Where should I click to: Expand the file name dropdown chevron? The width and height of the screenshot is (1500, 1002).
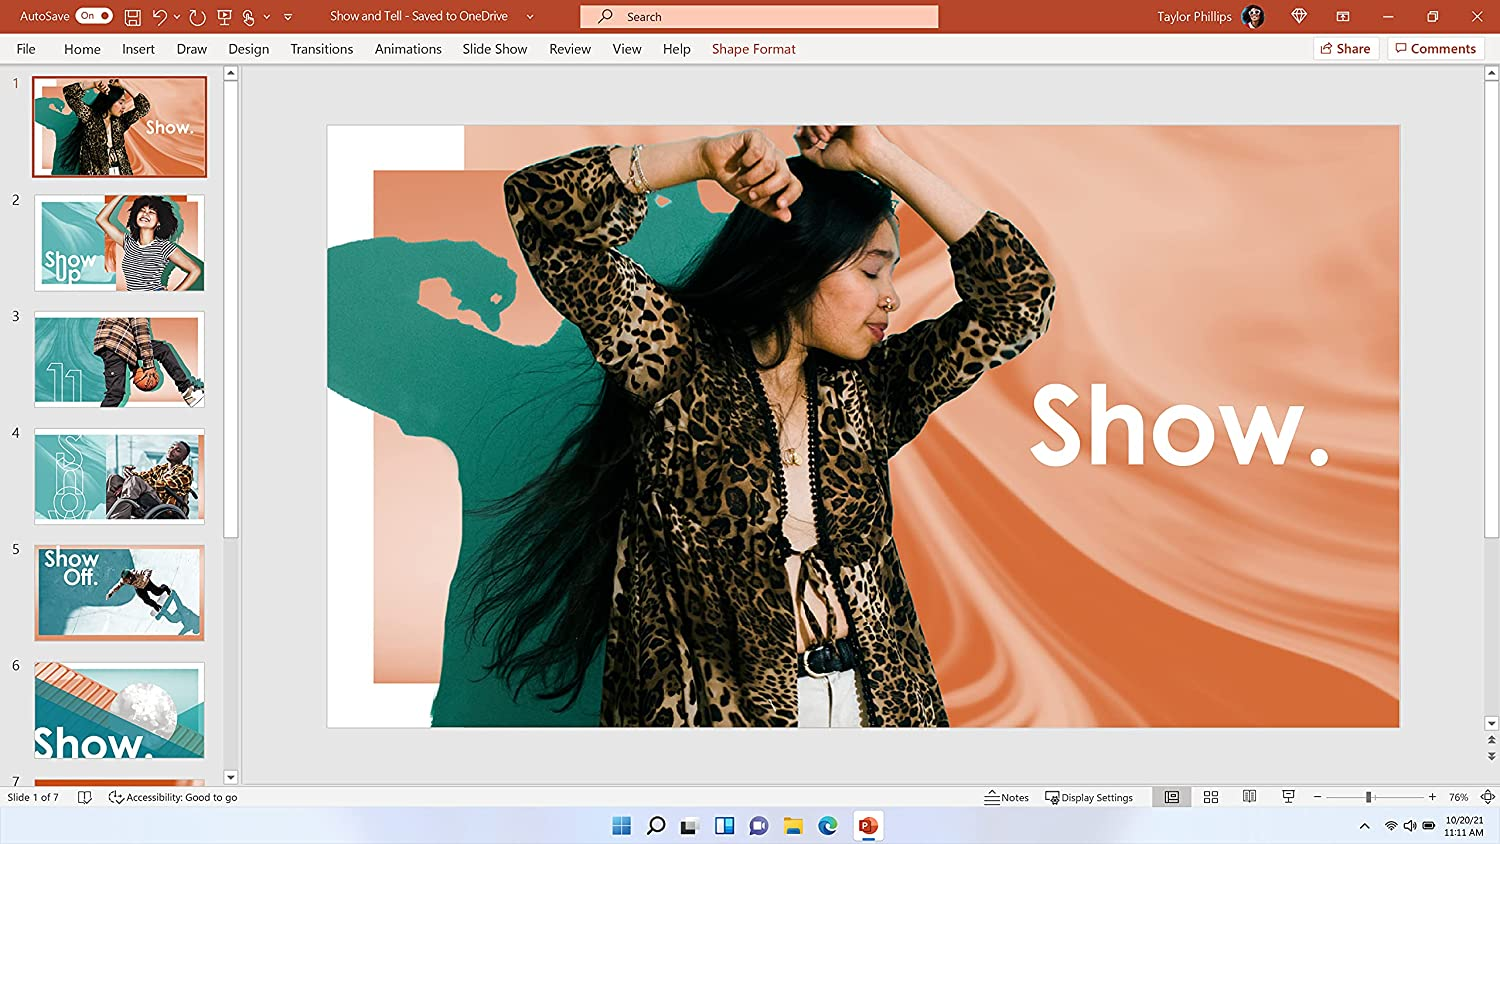[x=530, y=17]
